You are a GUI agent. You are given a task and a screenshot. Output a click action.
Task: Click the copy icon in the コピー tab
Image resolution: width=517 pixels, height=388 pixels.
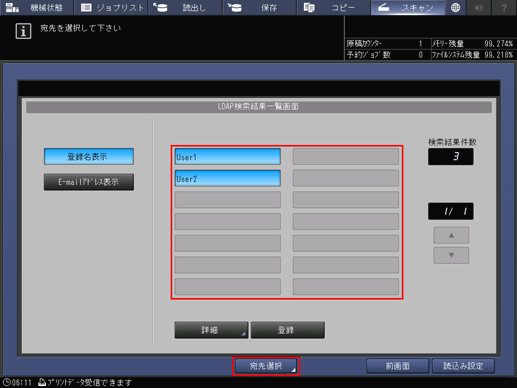pos(309,8)
